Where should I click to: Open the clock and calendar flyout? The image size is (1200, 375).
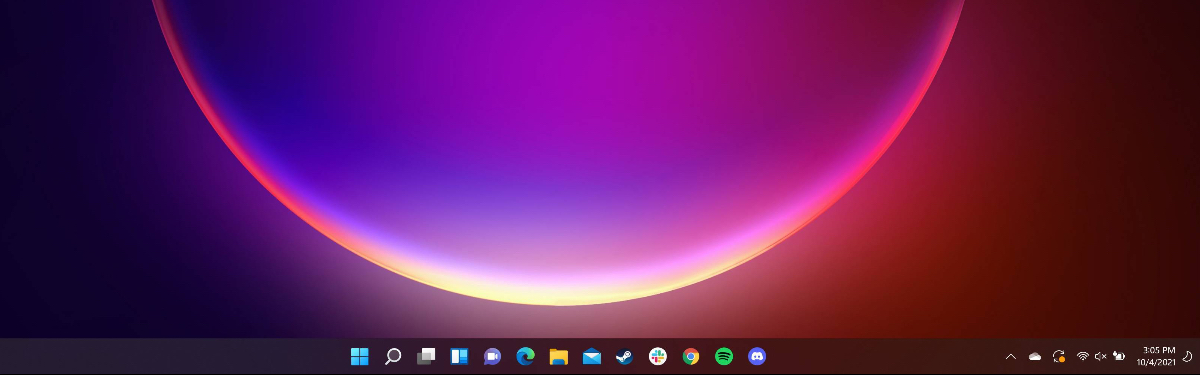[x=1155, y=356]
